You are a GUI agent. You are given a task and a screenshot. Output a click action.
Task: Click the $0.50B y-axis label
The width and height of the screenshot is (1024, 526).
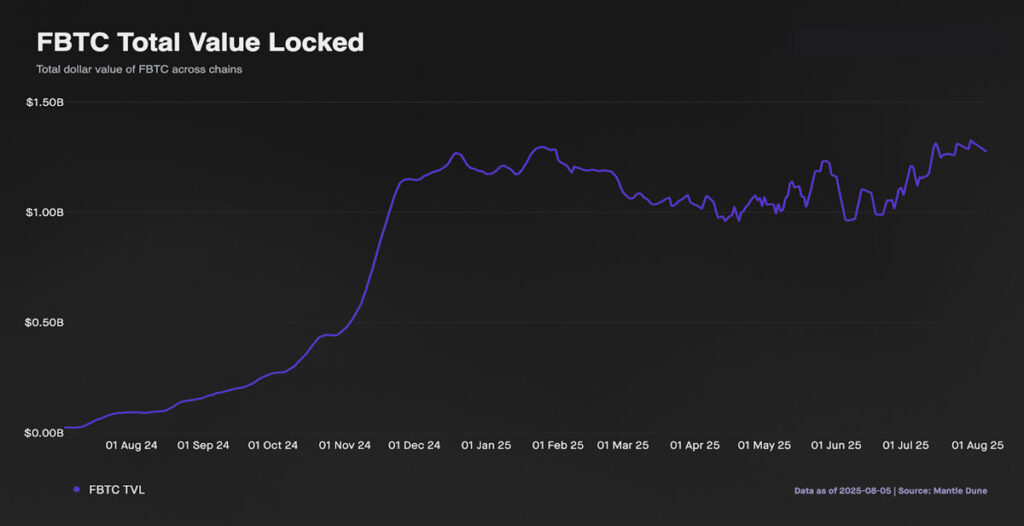coord(44,323)
